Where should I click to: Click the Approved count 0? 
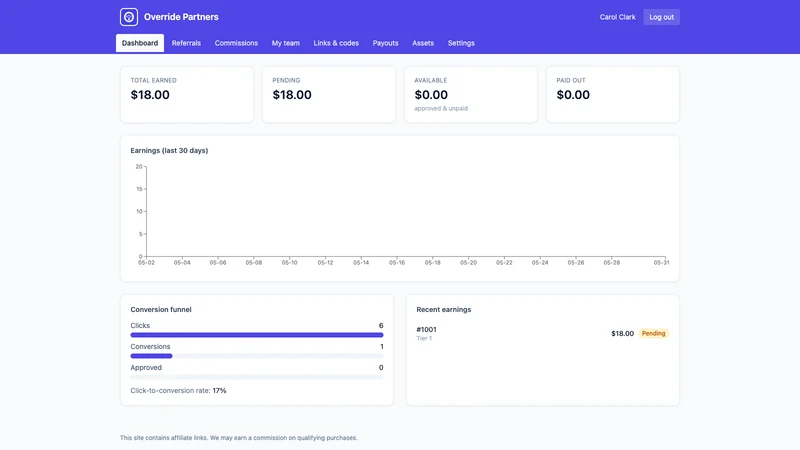click(381, 367)
